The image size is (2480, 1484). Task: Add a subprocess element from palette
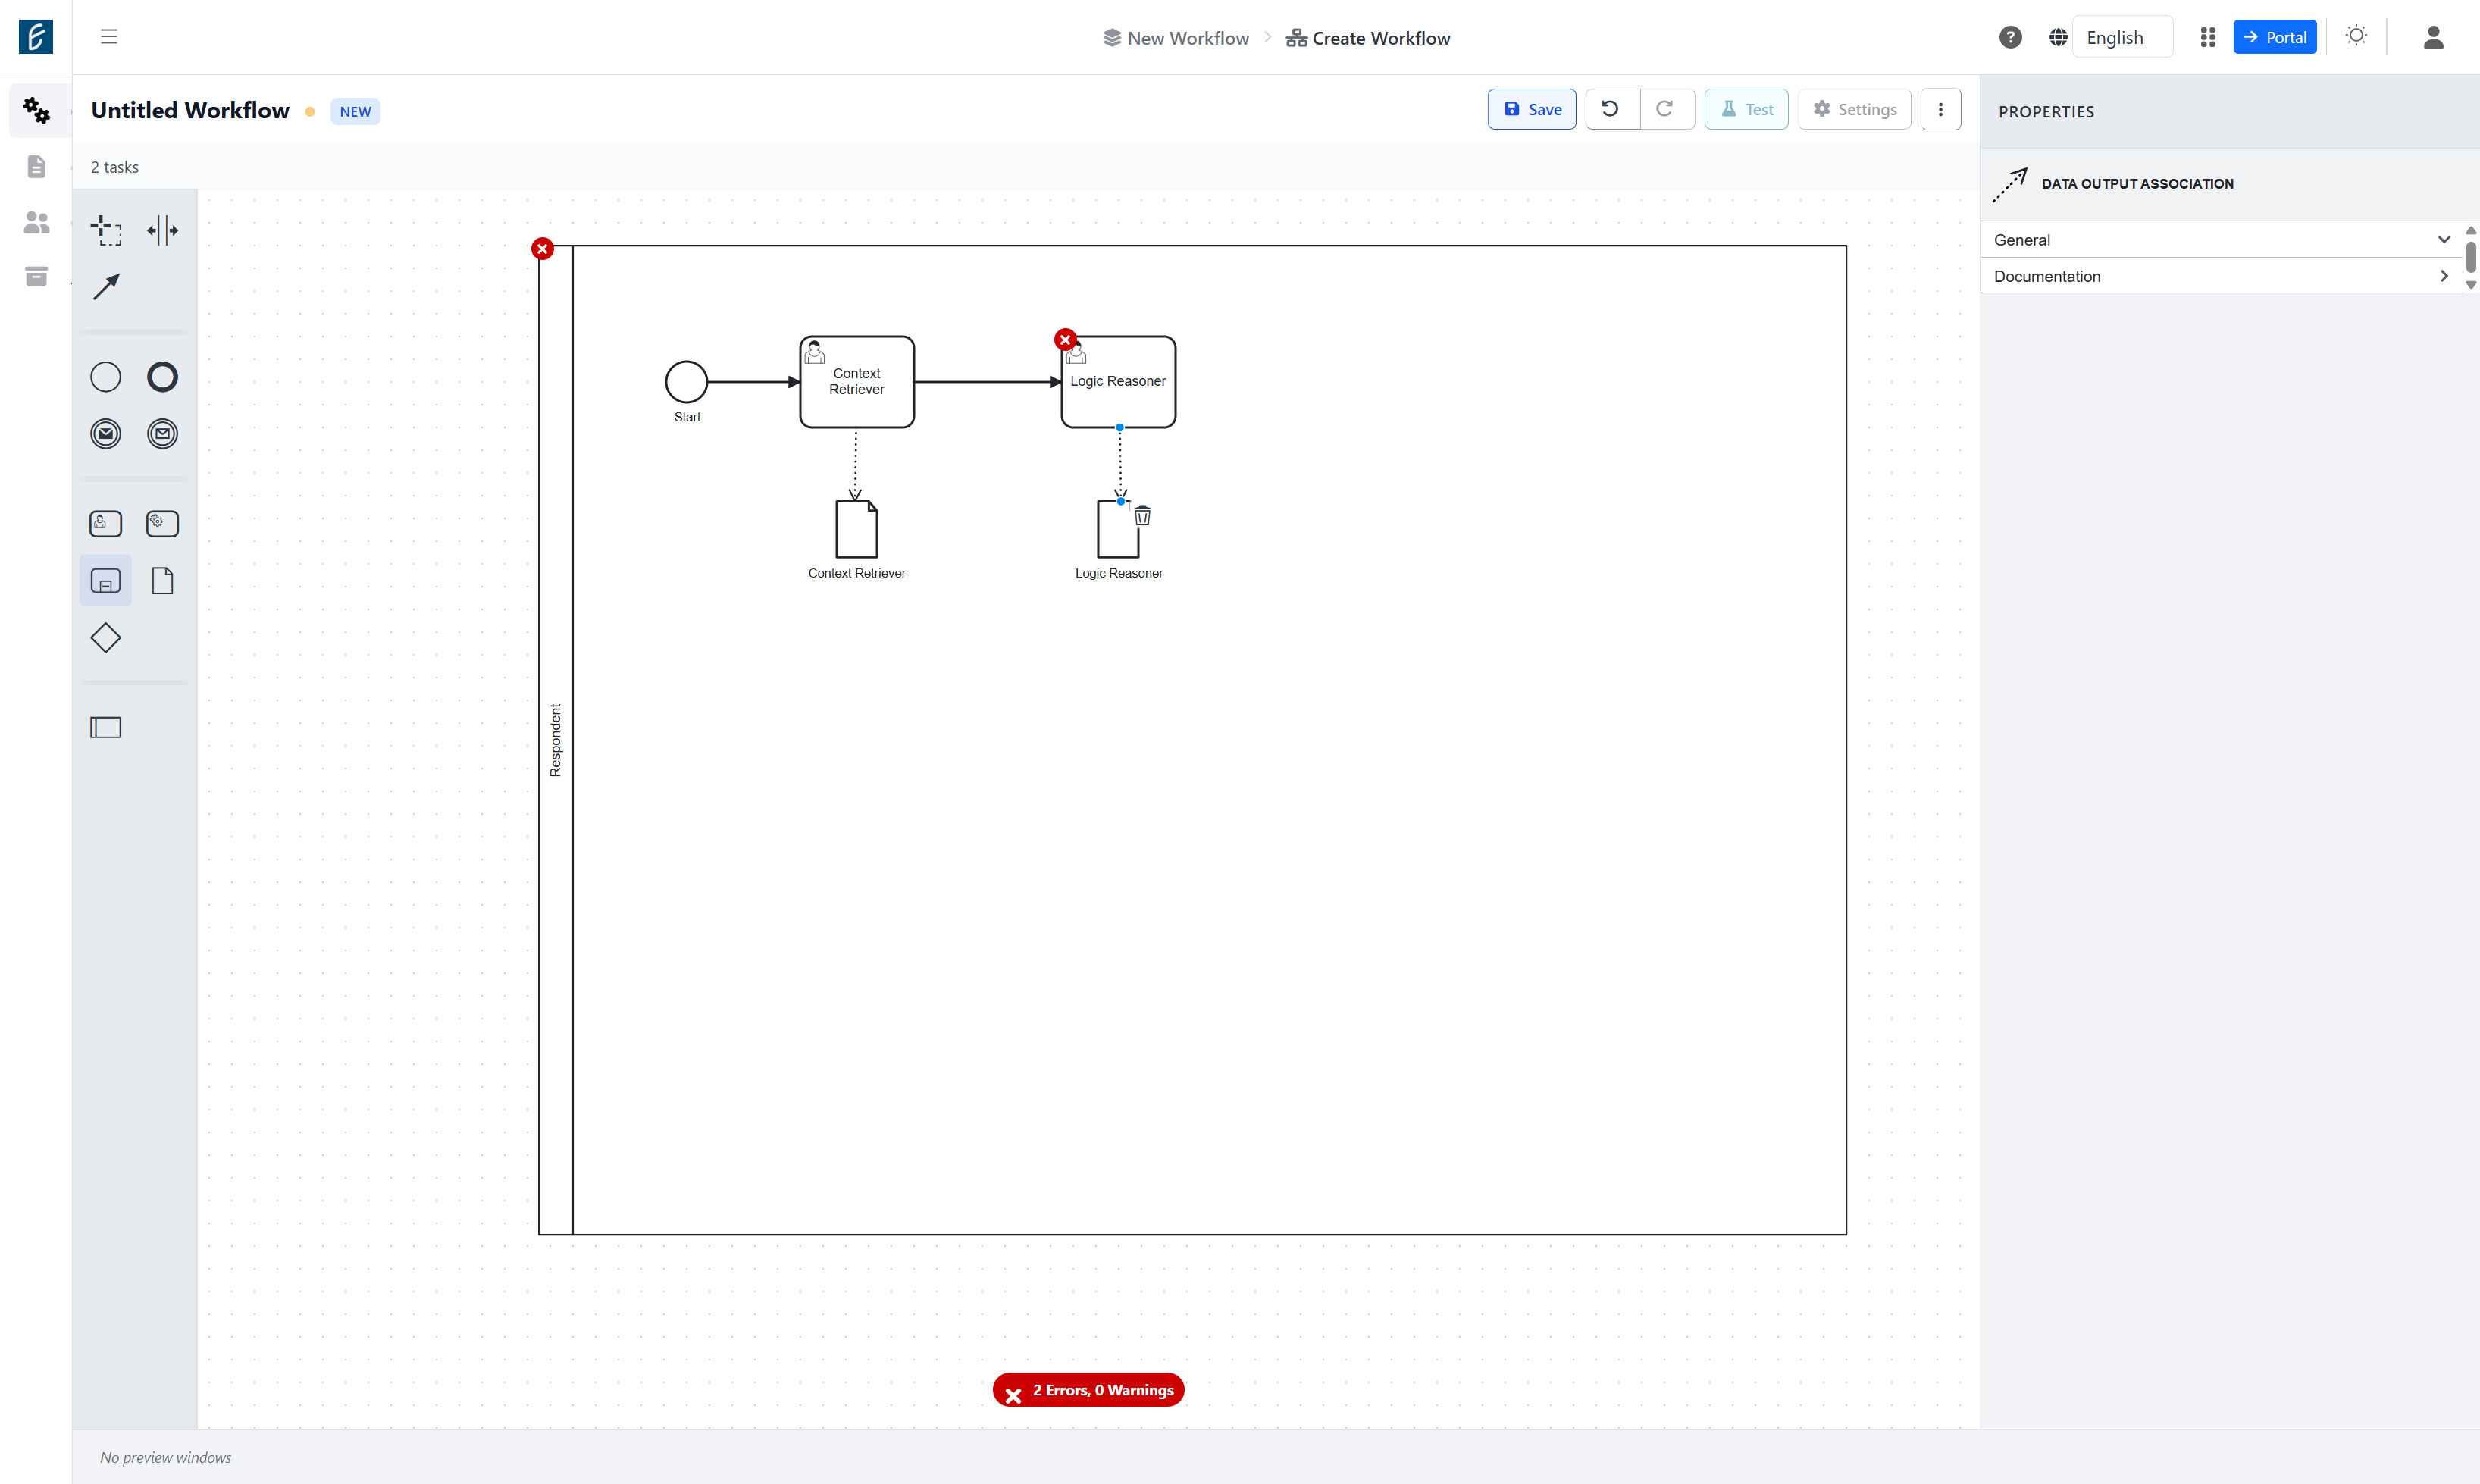[106, 581]
